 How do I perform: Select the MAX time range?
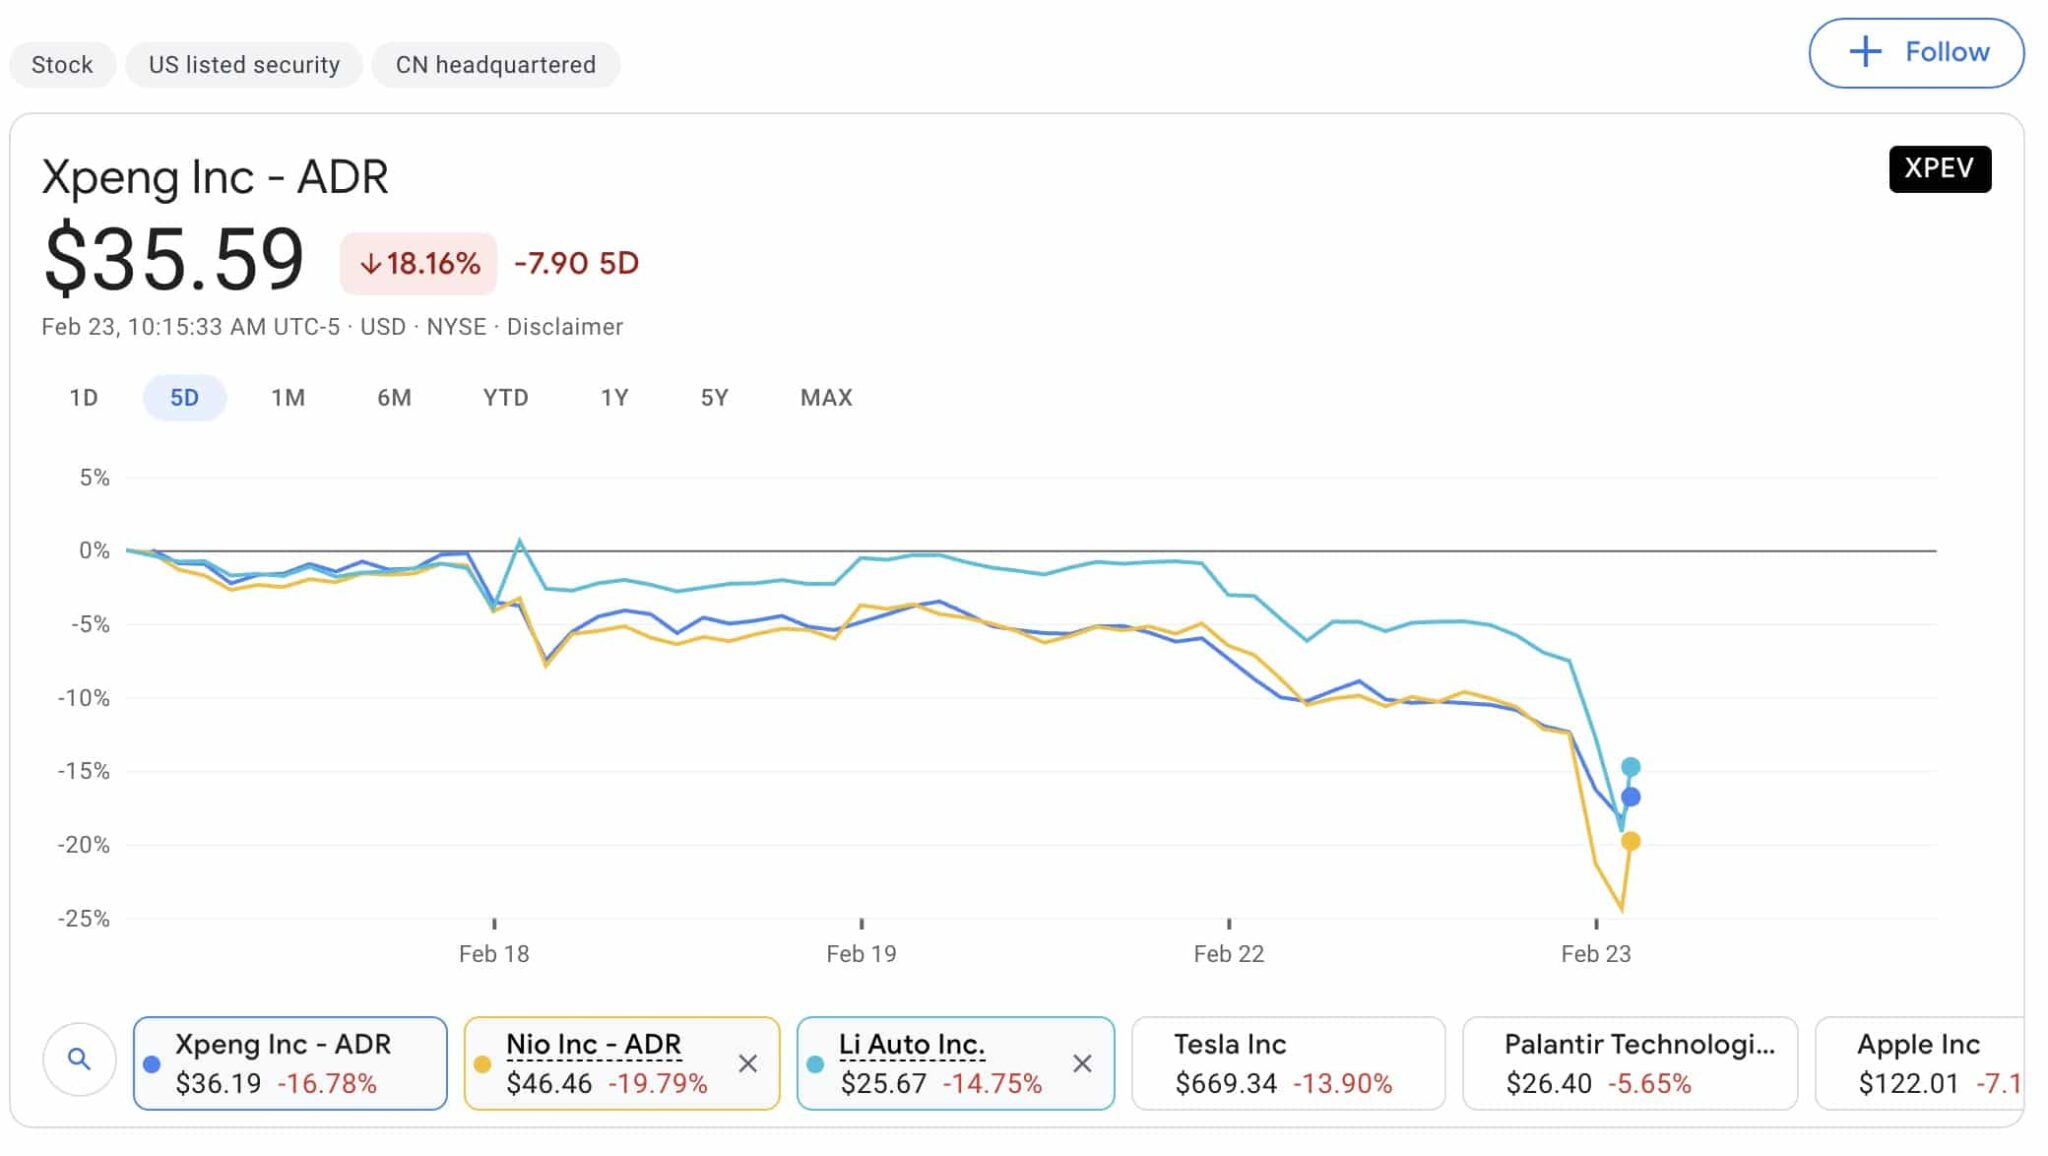826,398
